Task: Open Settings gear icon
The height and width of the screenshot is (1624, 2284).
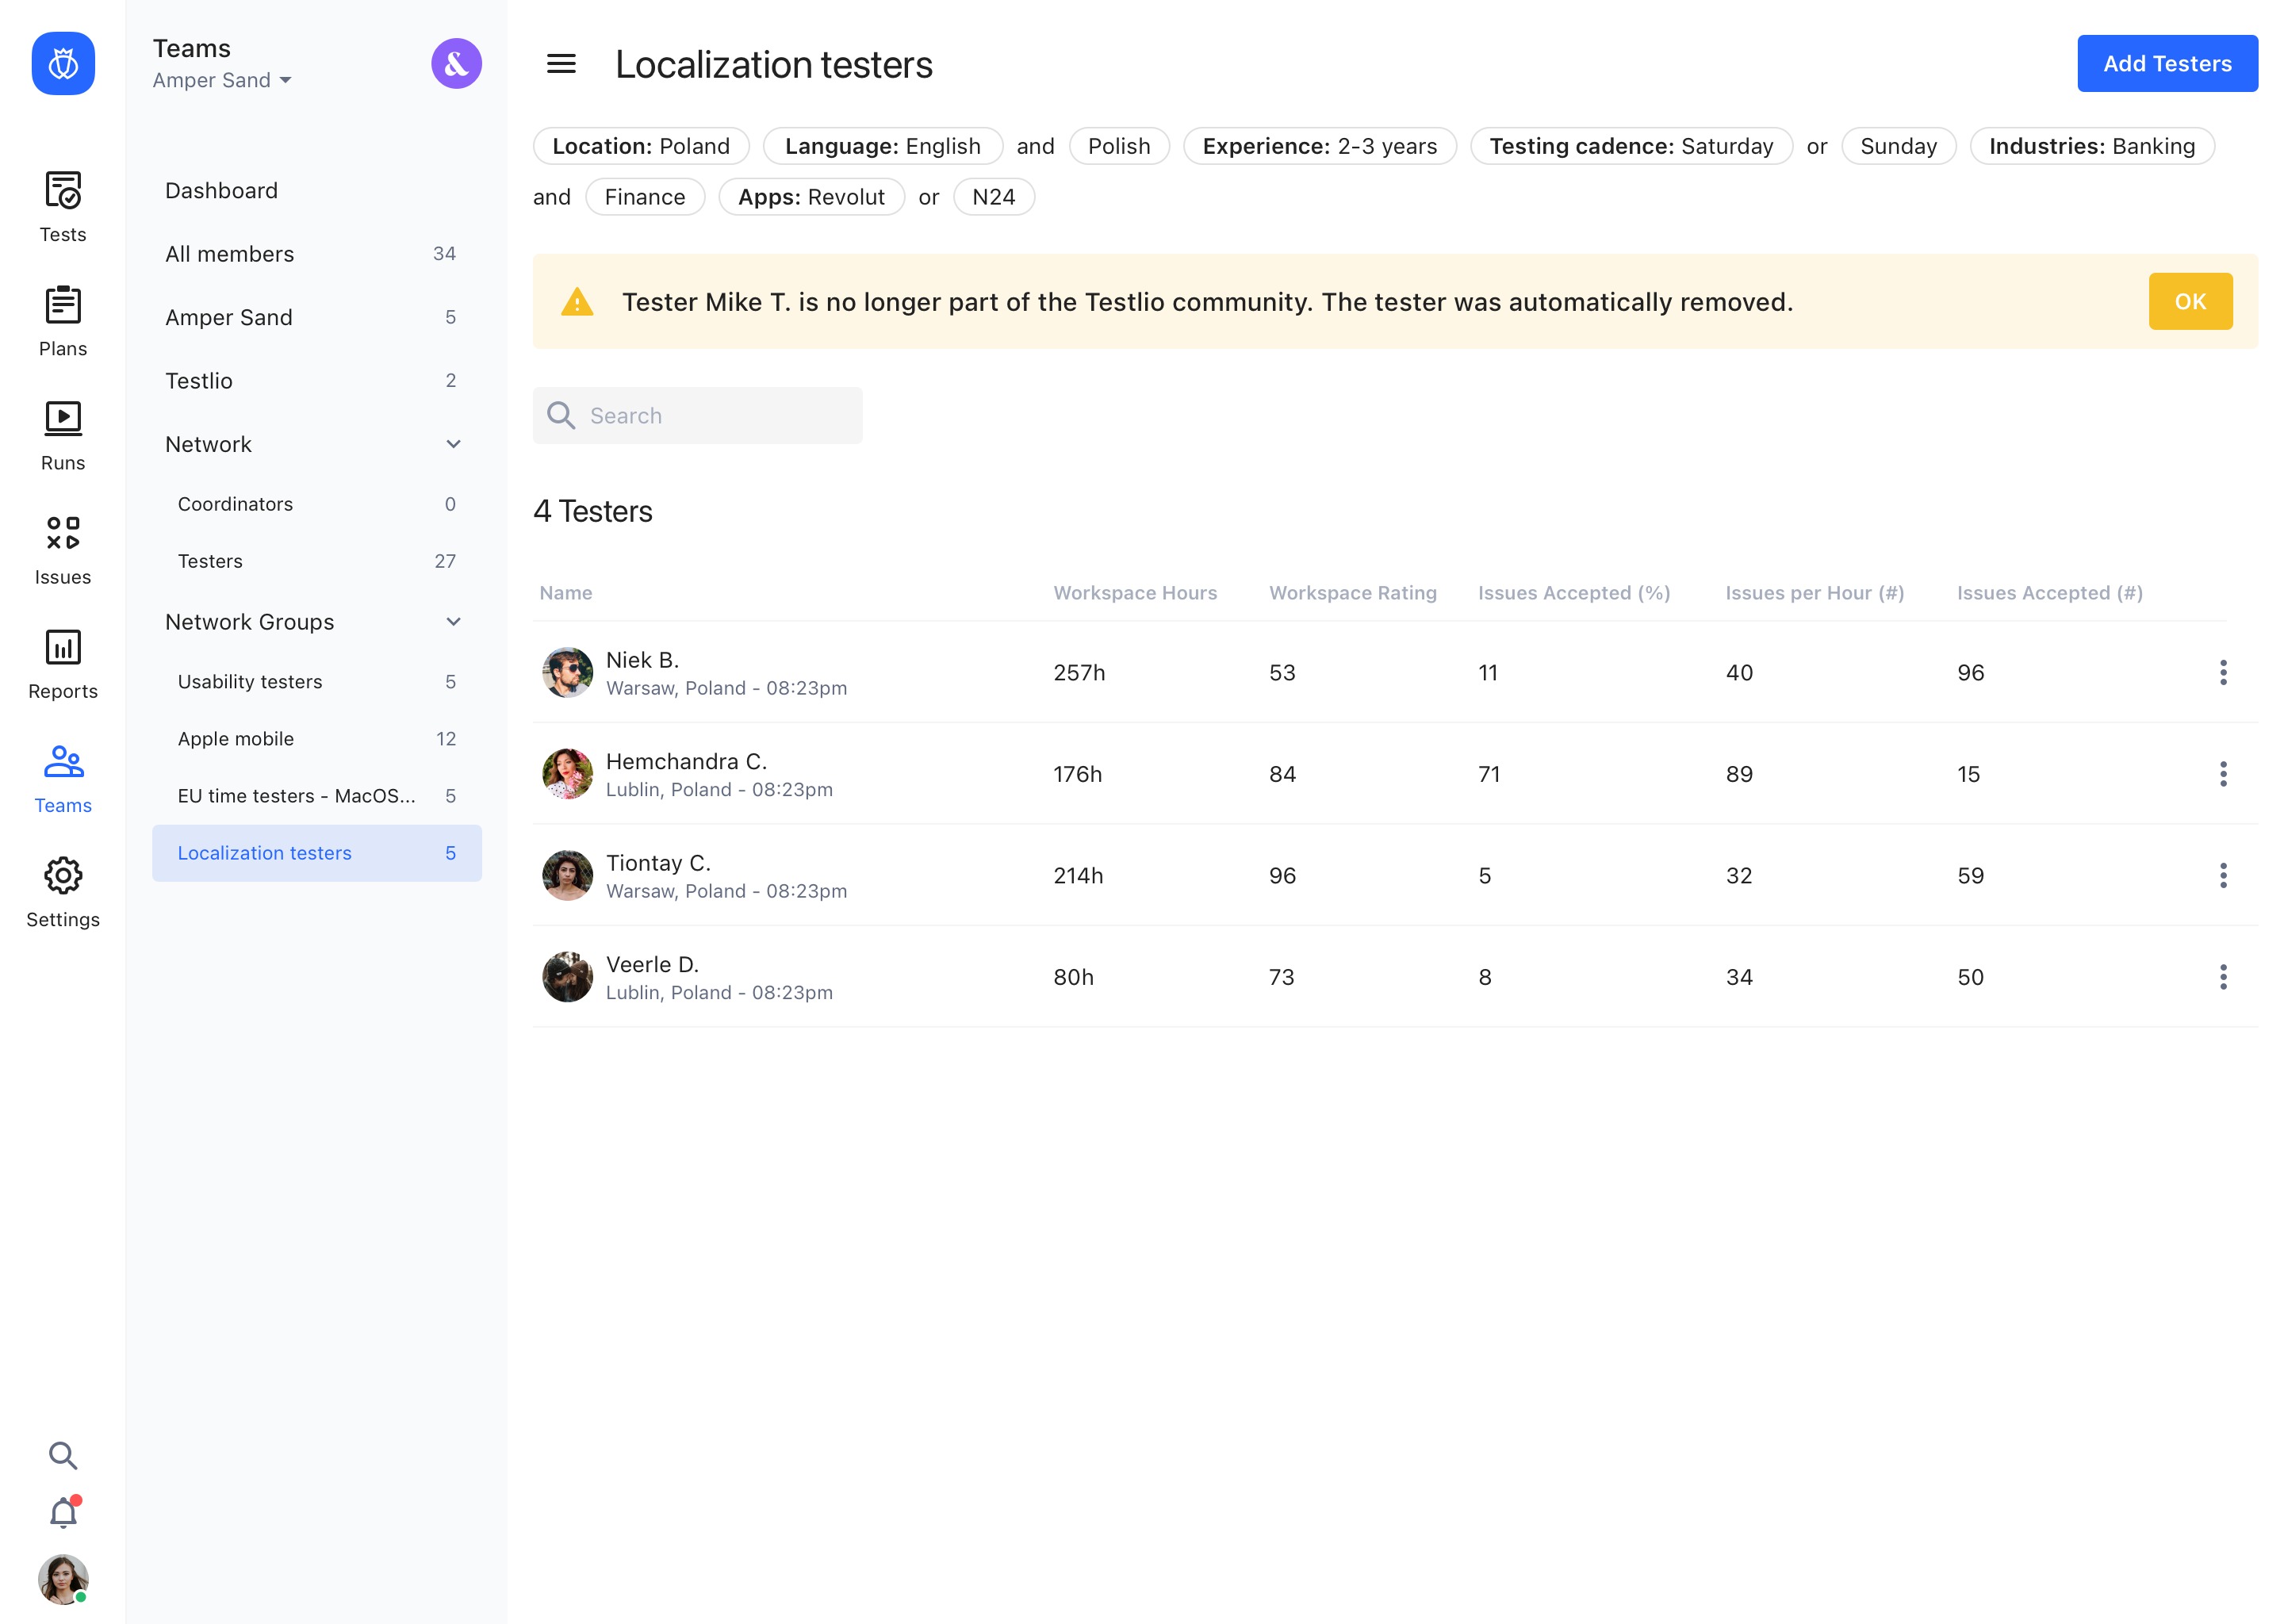Action: coord(63,876)
